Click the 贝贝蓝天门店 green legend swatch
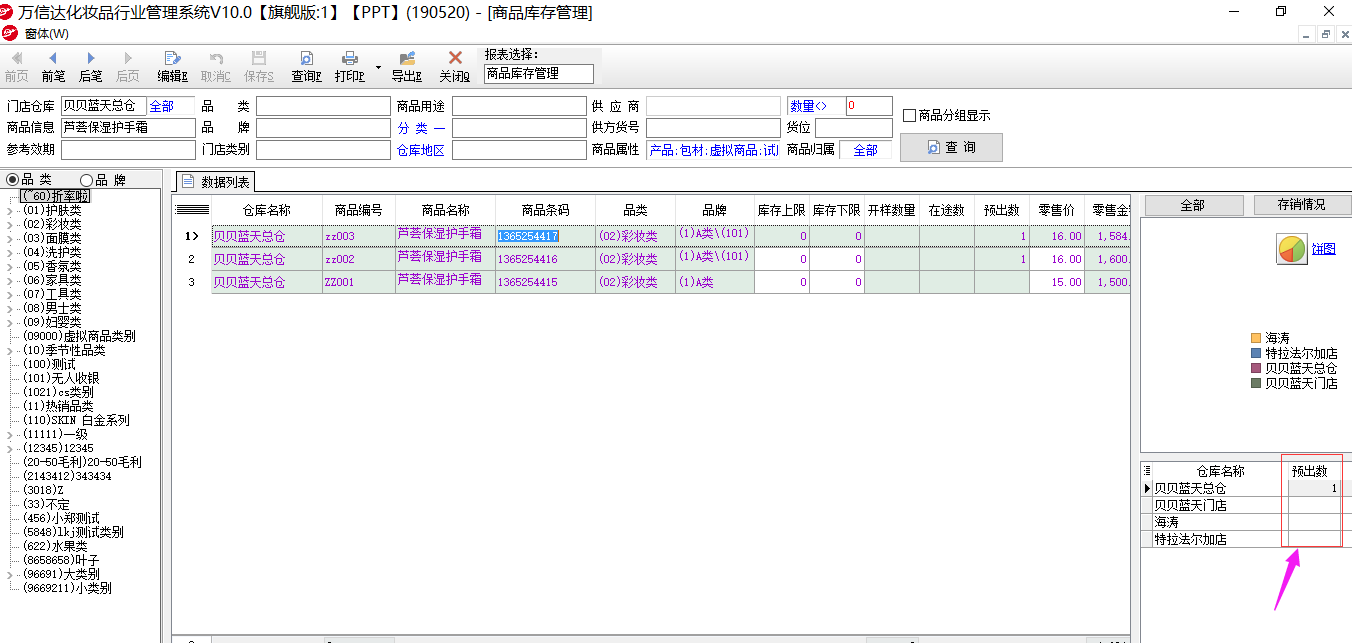This screenshot has width=1352, height=643. click(1257, 383)
